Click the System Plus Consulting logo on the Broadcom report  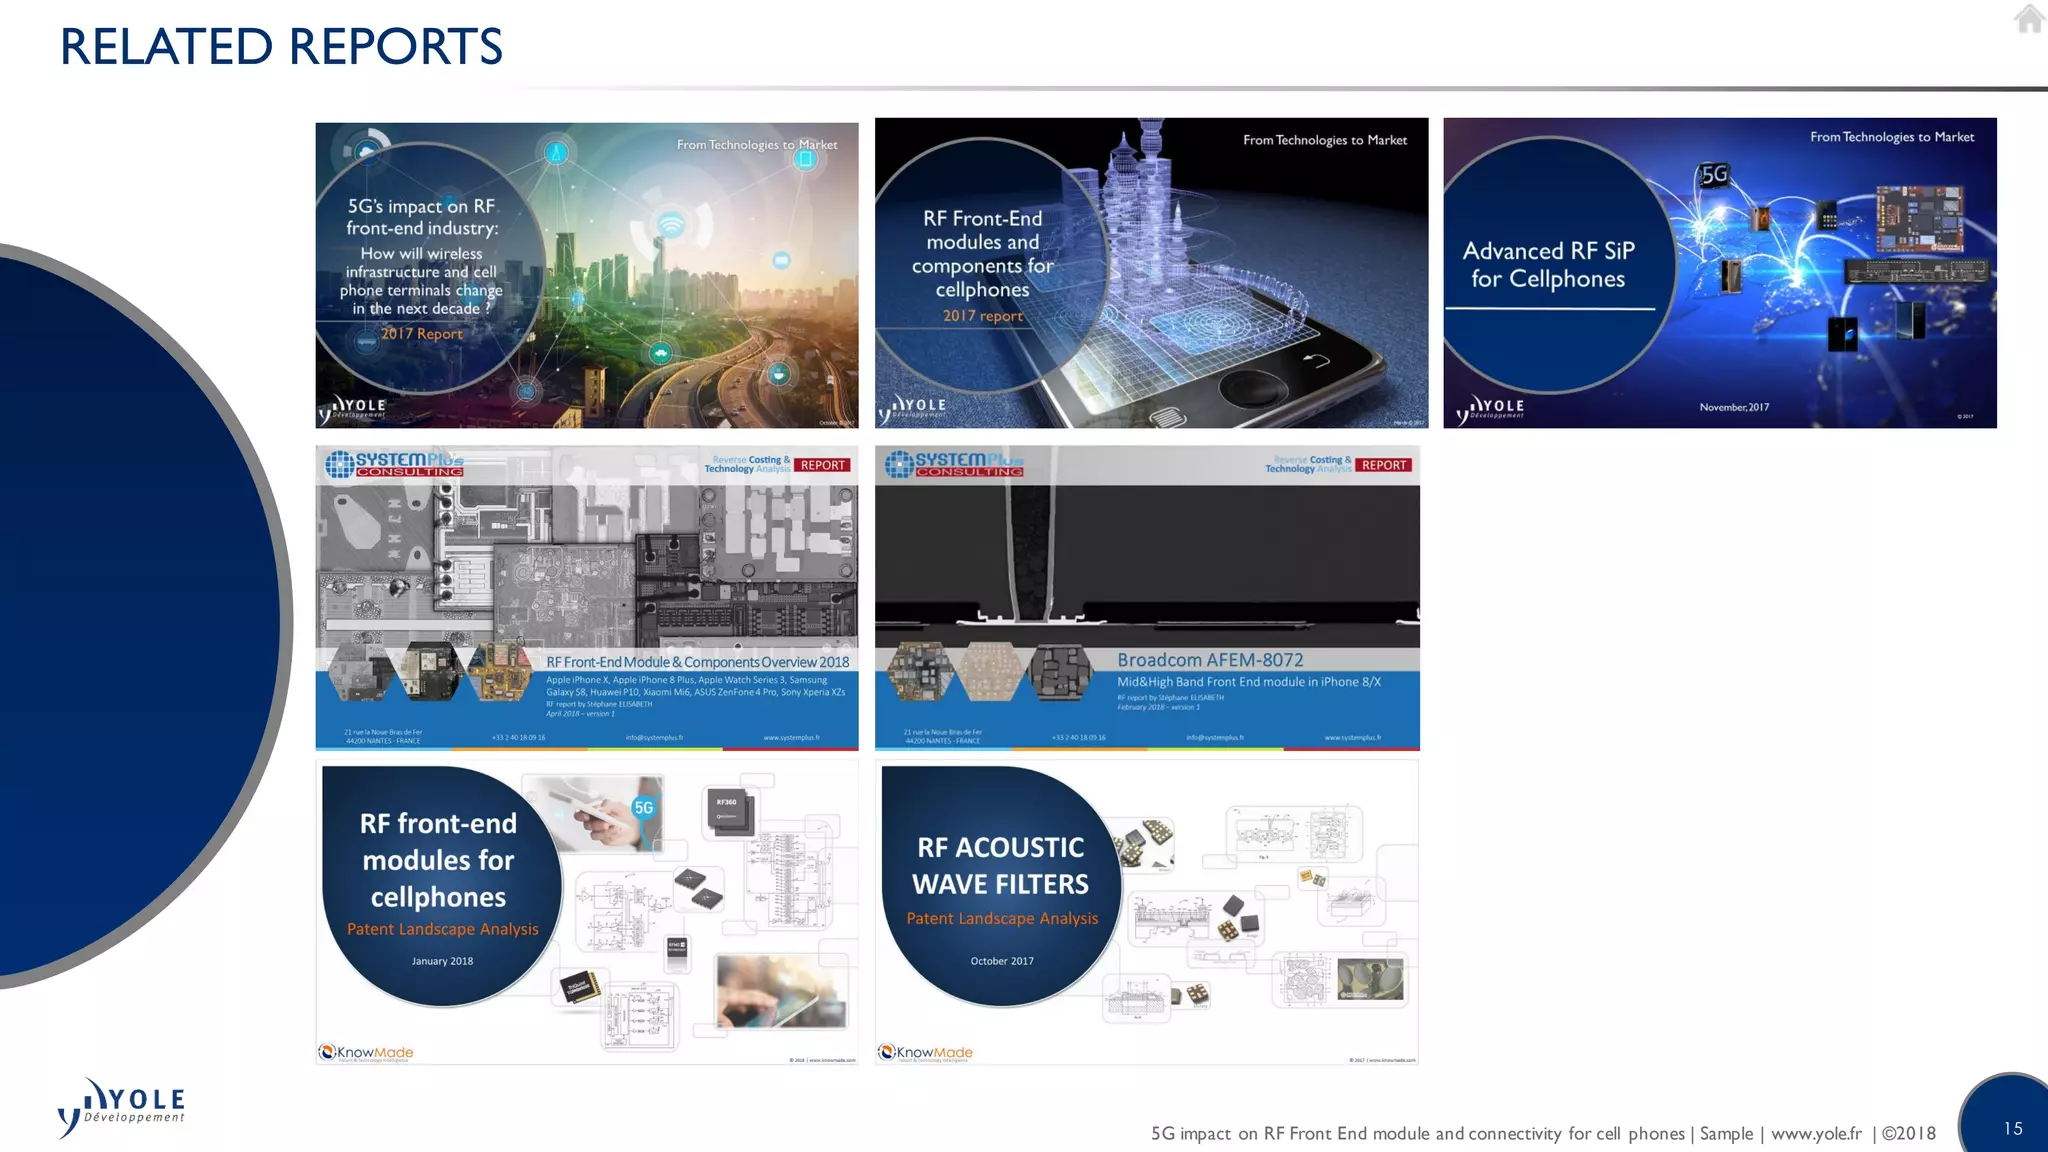[x=955, y=464]
